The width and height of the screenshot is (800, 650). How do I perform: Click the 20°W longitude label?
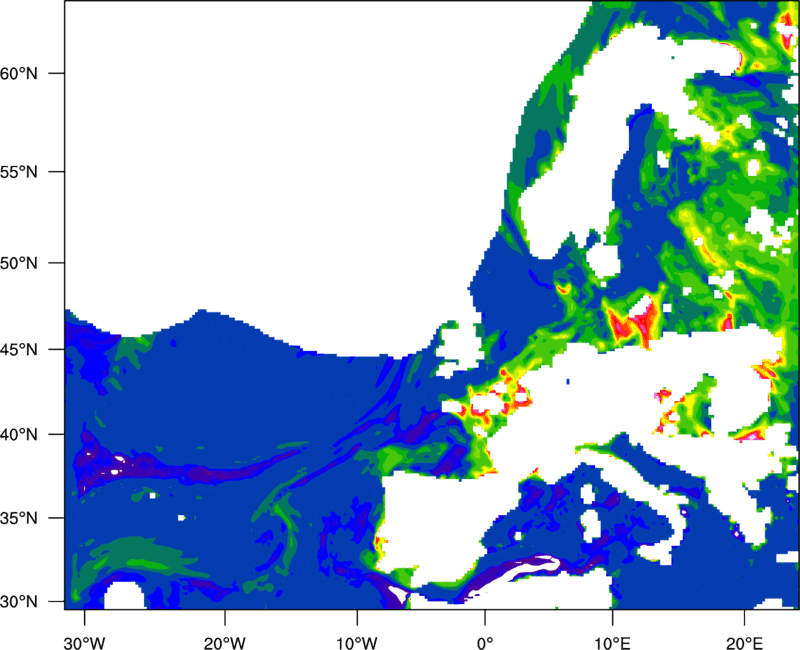pyautogui.click(x=225, y=643)
